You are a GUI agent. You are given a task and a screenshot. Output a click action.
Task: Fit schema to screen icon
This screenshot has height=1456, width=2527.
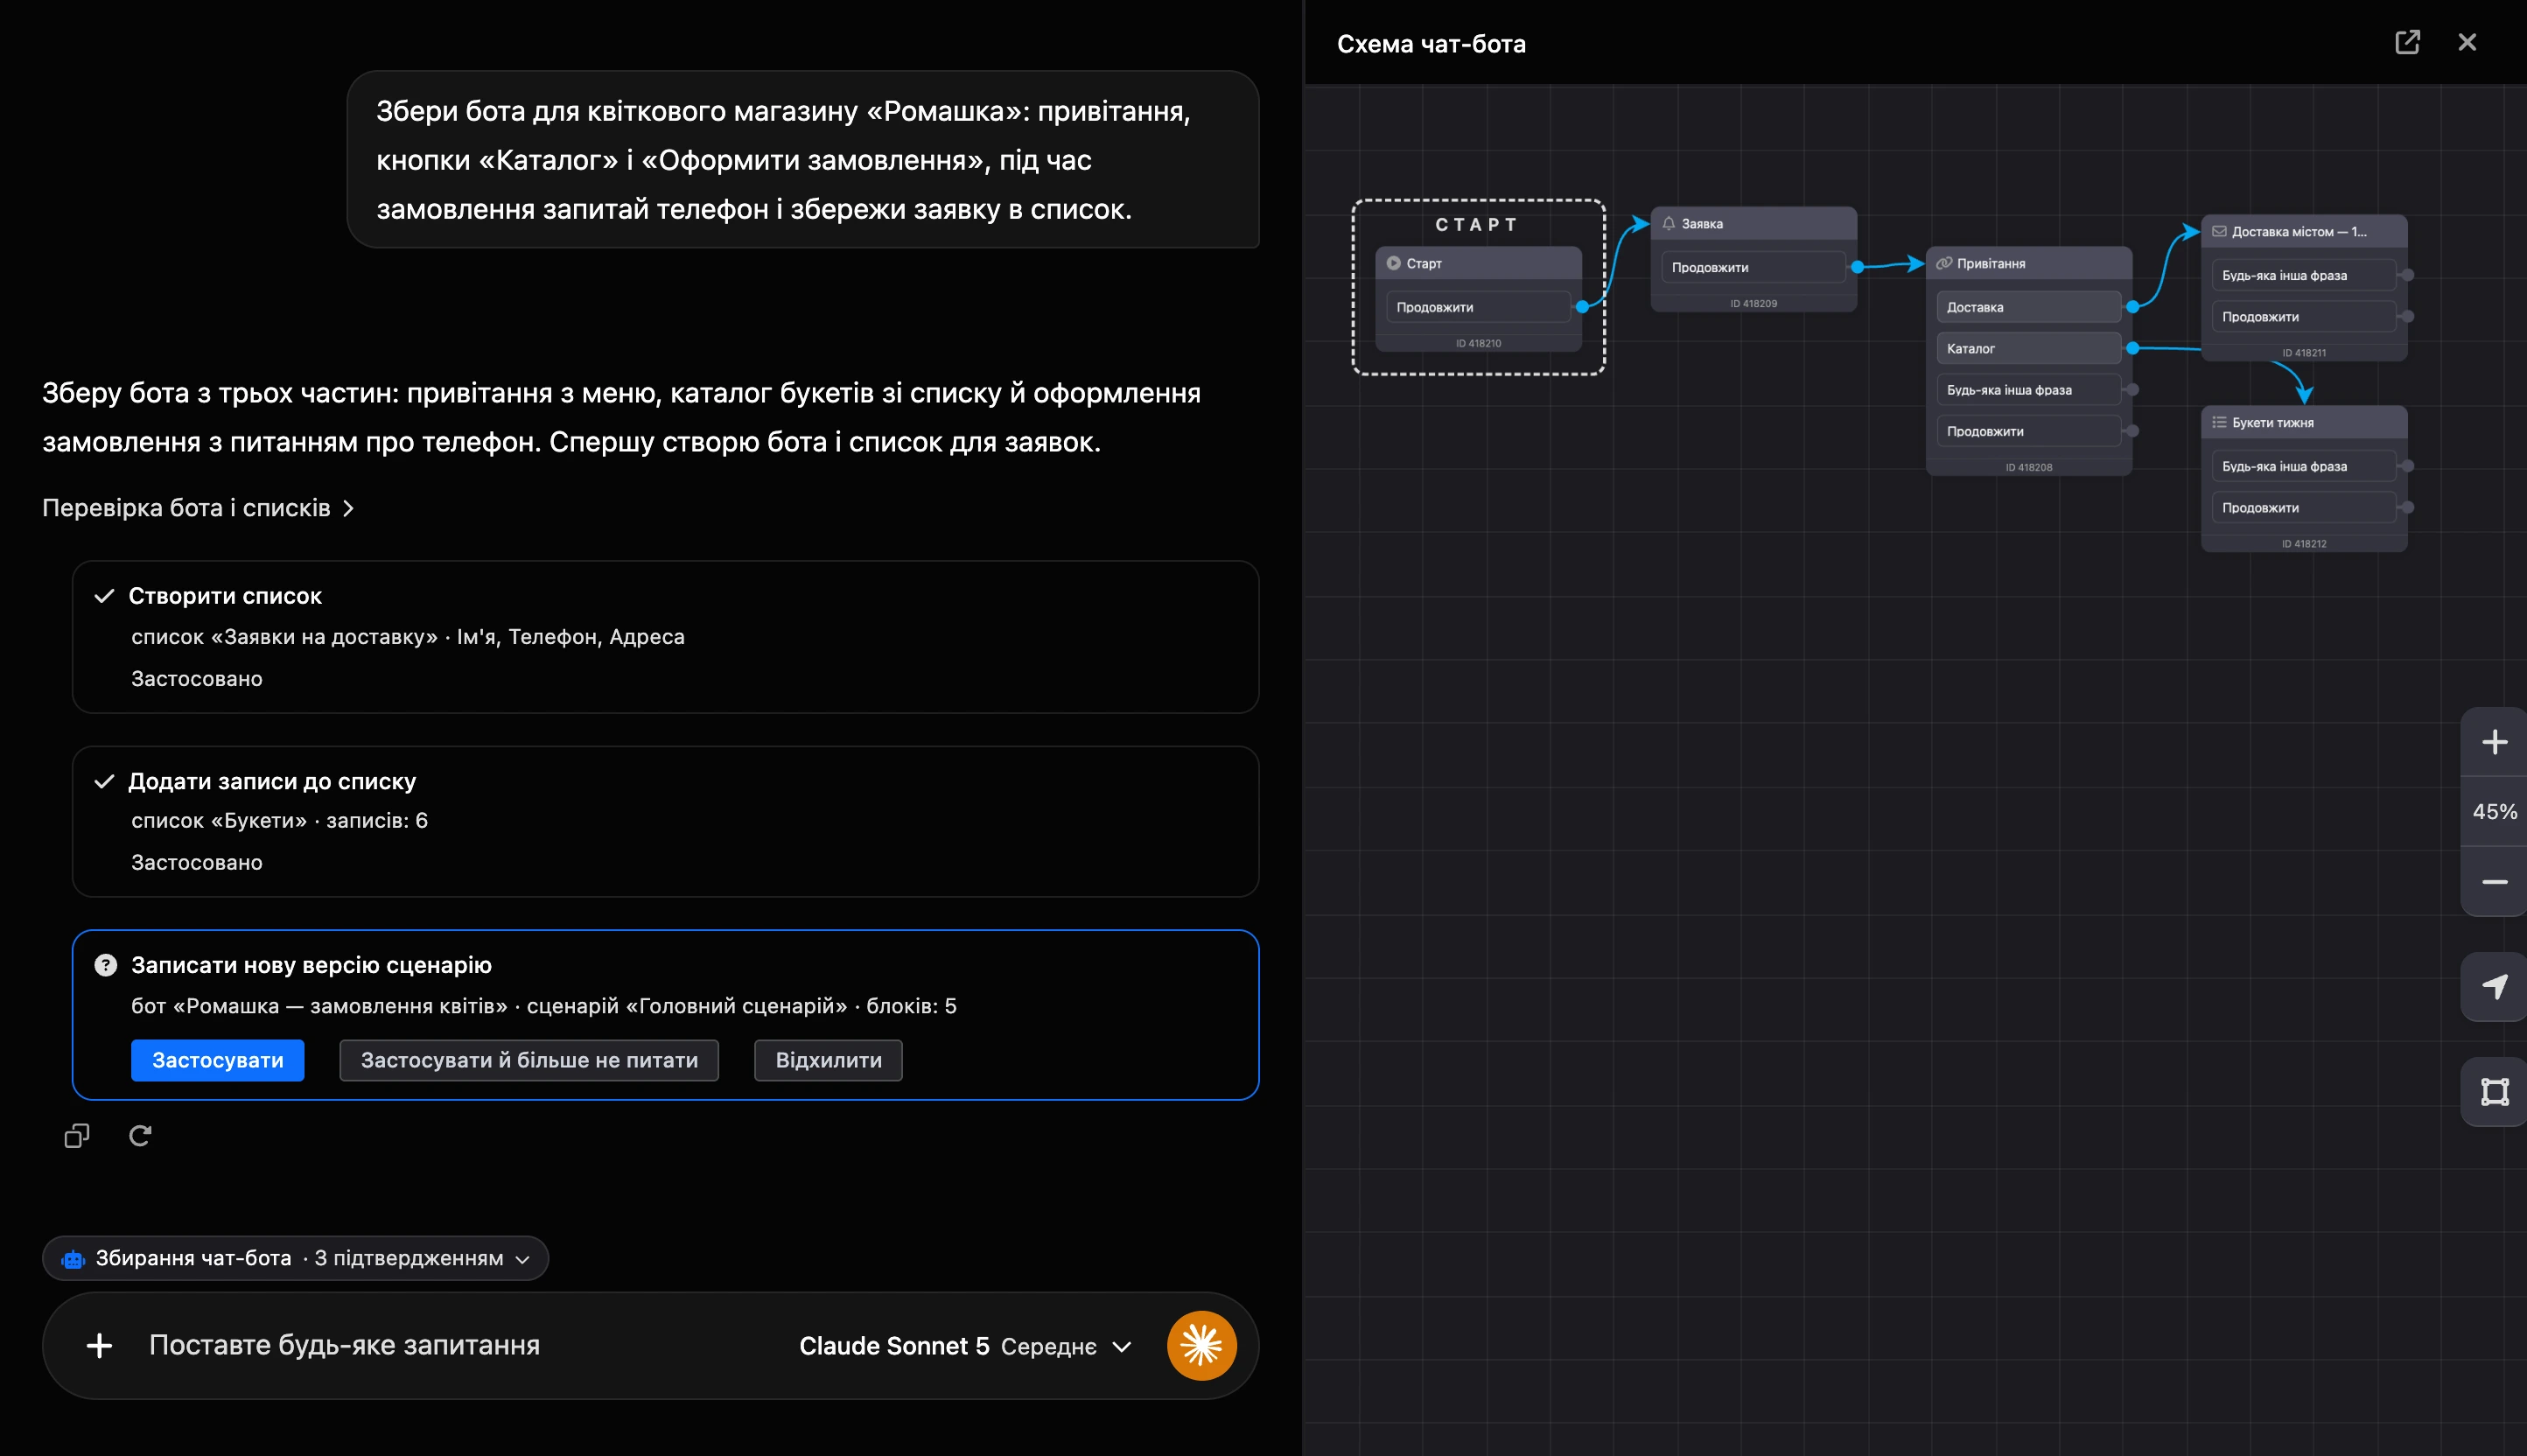[2494, 1092]
